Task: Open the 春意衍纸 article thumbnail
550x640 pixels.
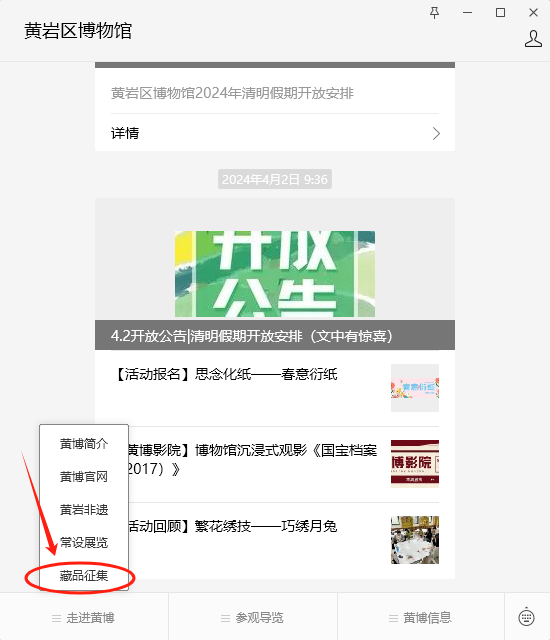Action: coord(415,388)
